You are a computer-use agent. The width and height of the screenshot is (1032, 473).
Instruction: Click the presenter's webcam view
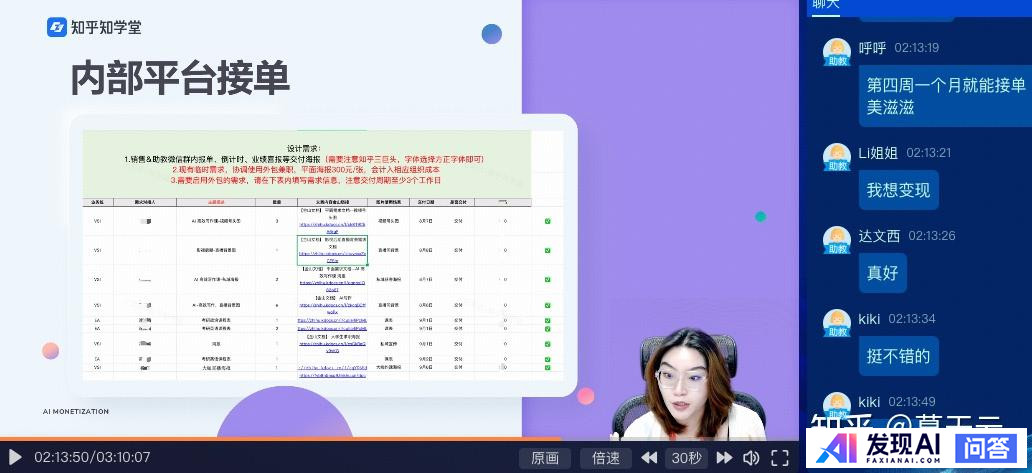click(690, 385)
